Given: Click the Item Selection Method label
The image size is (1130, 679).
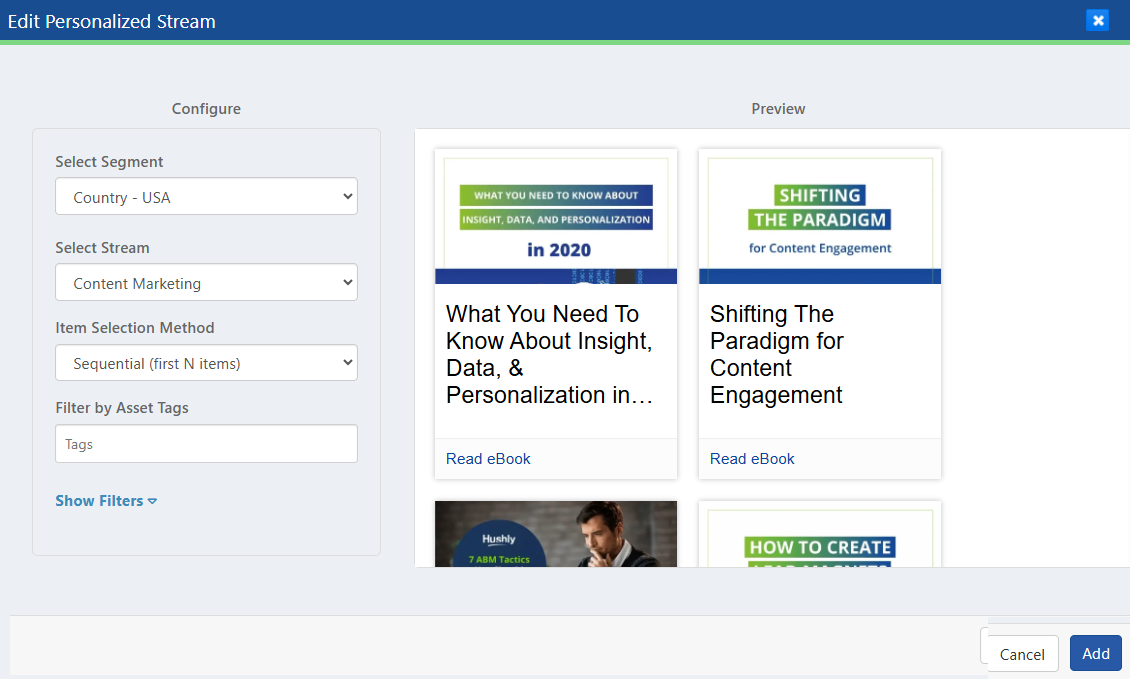Looking at the screenshot, I should coord(135,327).
